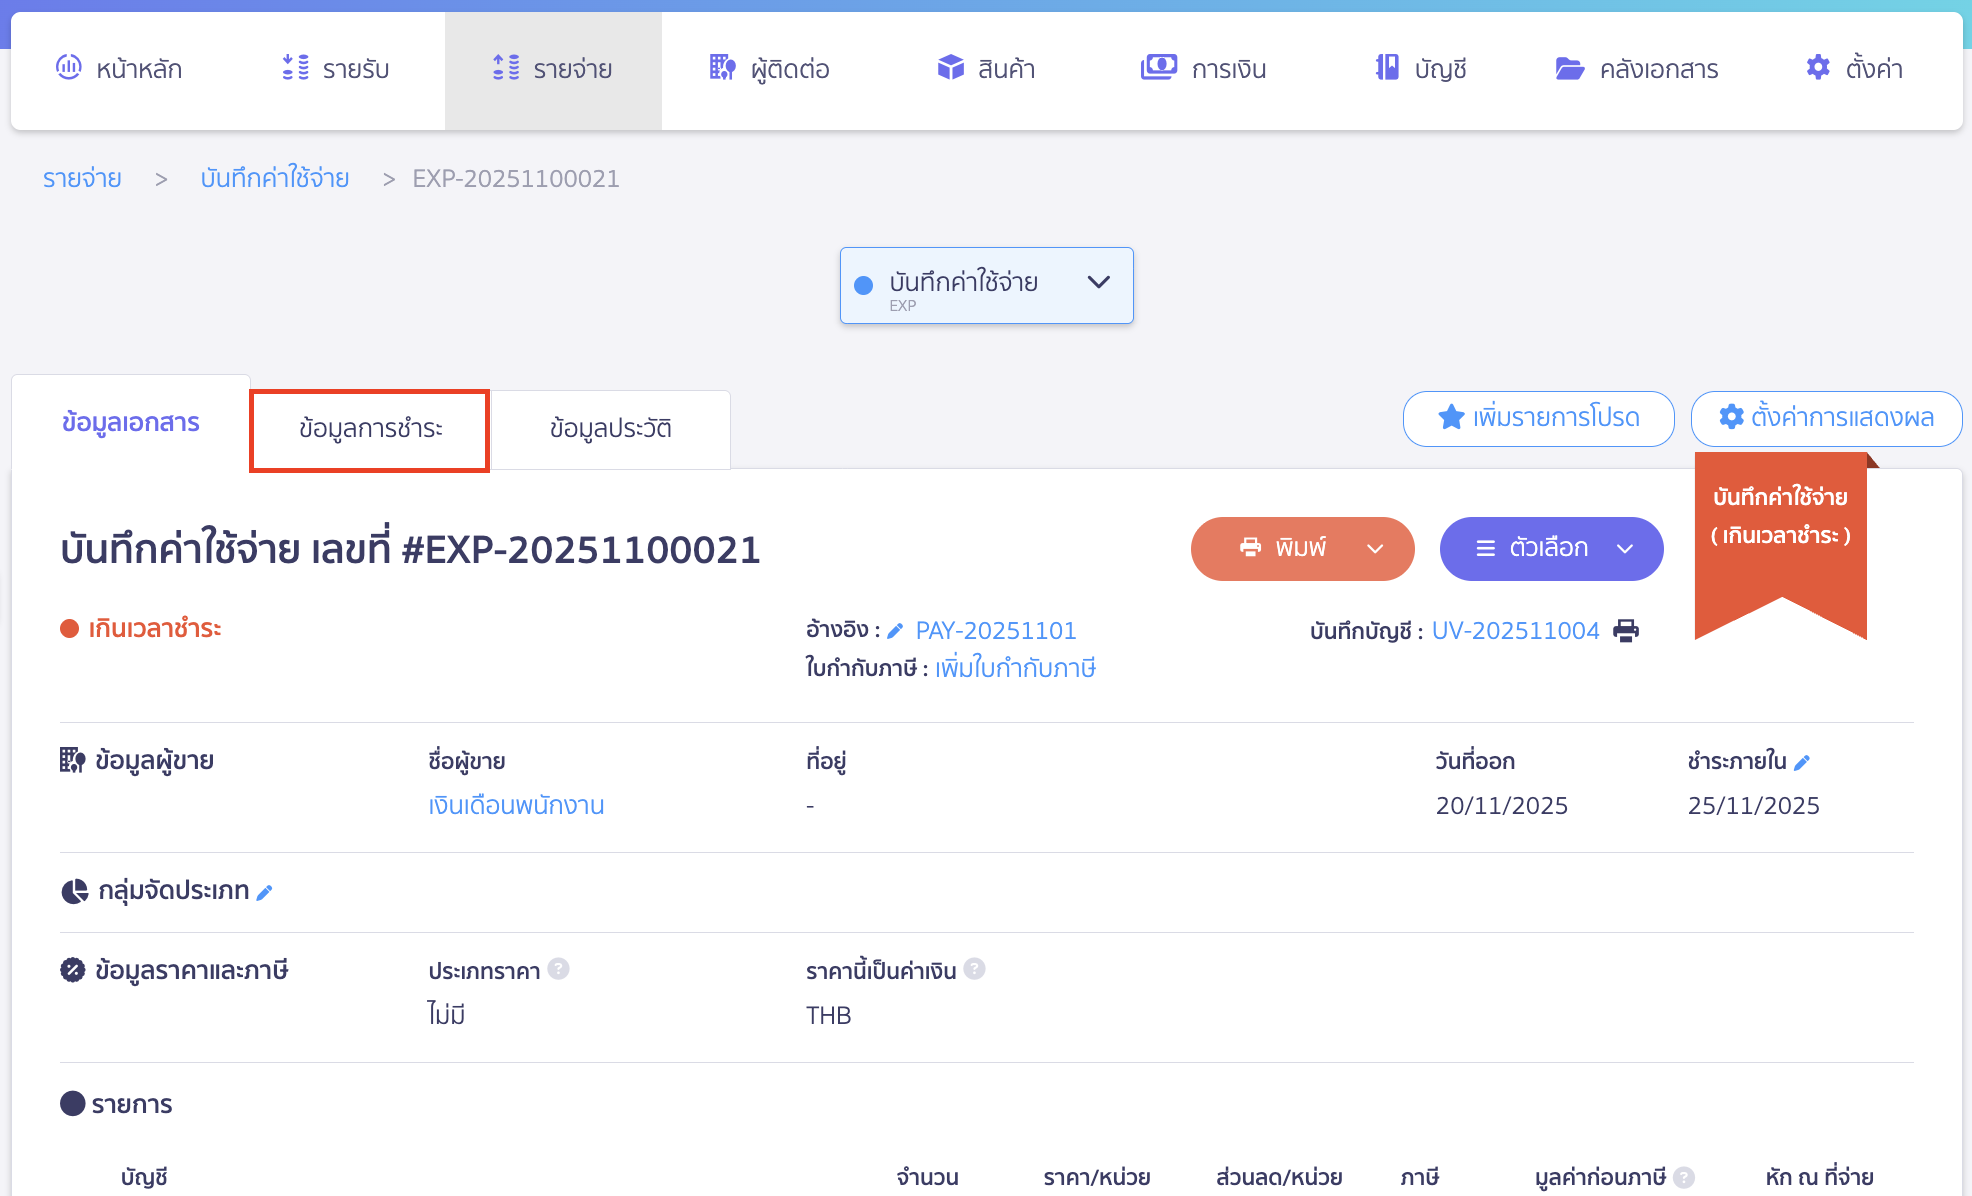Open PAY-20251101 reference link
The height and width of the screenshot is (1196, 1972).
(996, 631)
